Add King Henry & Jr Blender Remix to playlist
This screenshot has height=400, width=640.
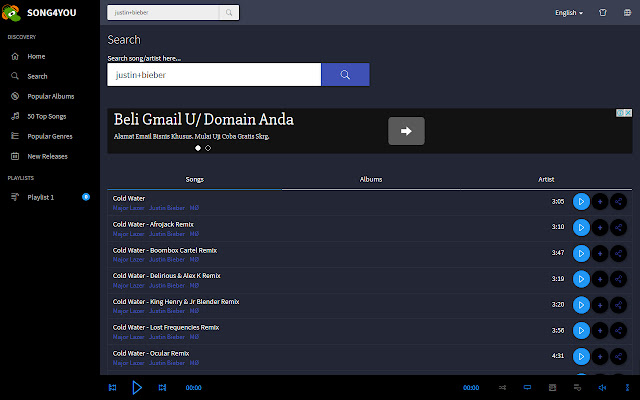click(x=600, y=305)
